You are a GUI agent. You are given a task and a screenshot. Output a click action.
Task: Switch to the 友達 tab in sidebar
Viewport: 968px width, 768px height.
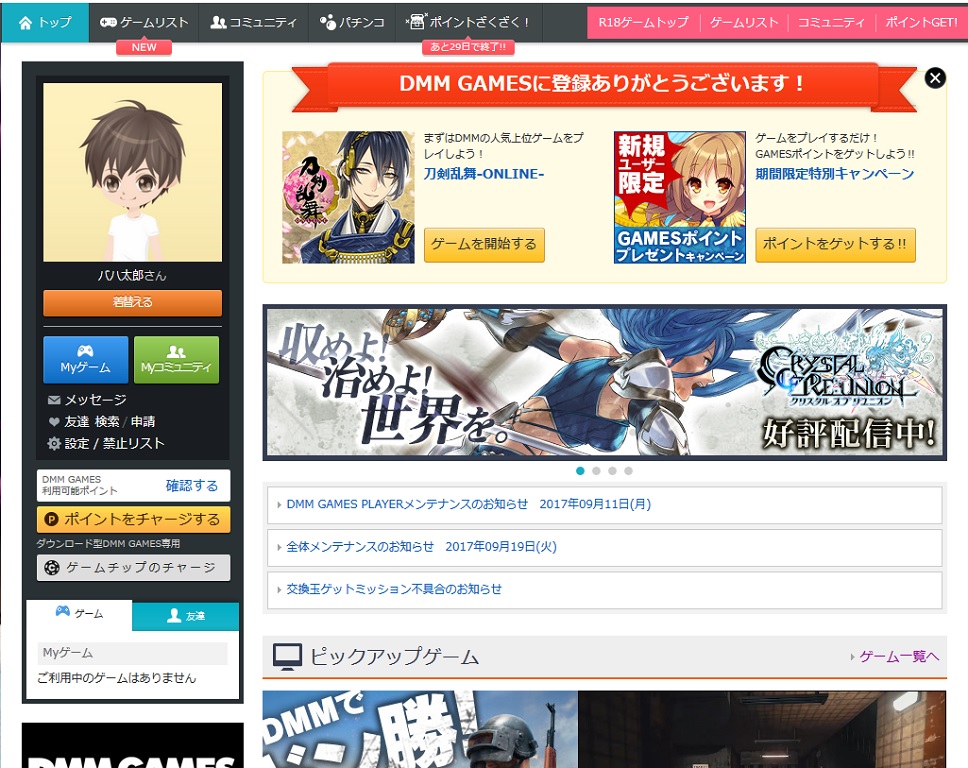185,616
